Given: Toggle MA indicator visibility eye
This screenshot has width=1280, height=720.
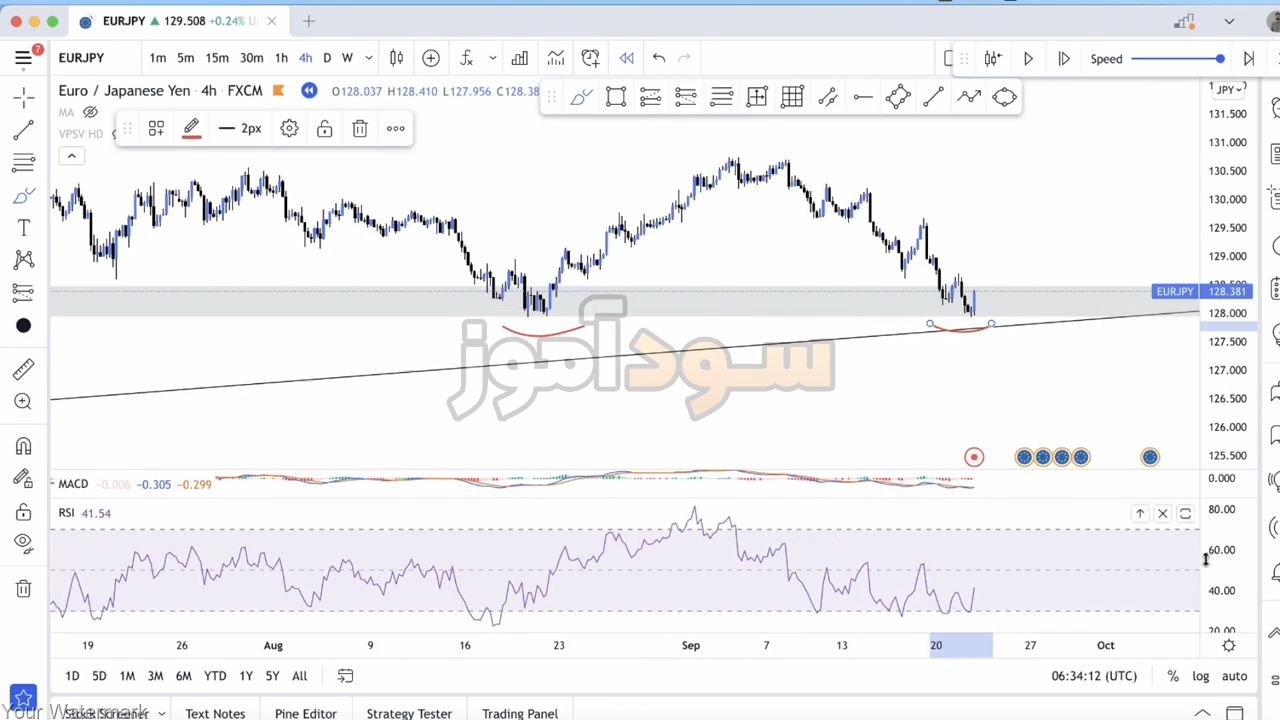Looking at the screenshot, I should coord(90,112).
